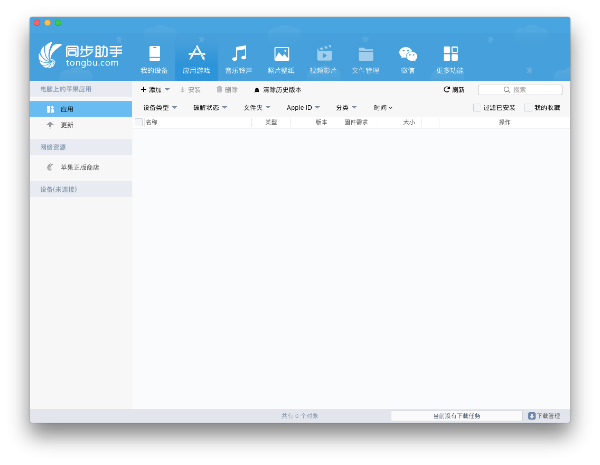Screen dimensions: 600x465
Task: Toggle the filter installed apps checkbox
Action: coord(477,108)
